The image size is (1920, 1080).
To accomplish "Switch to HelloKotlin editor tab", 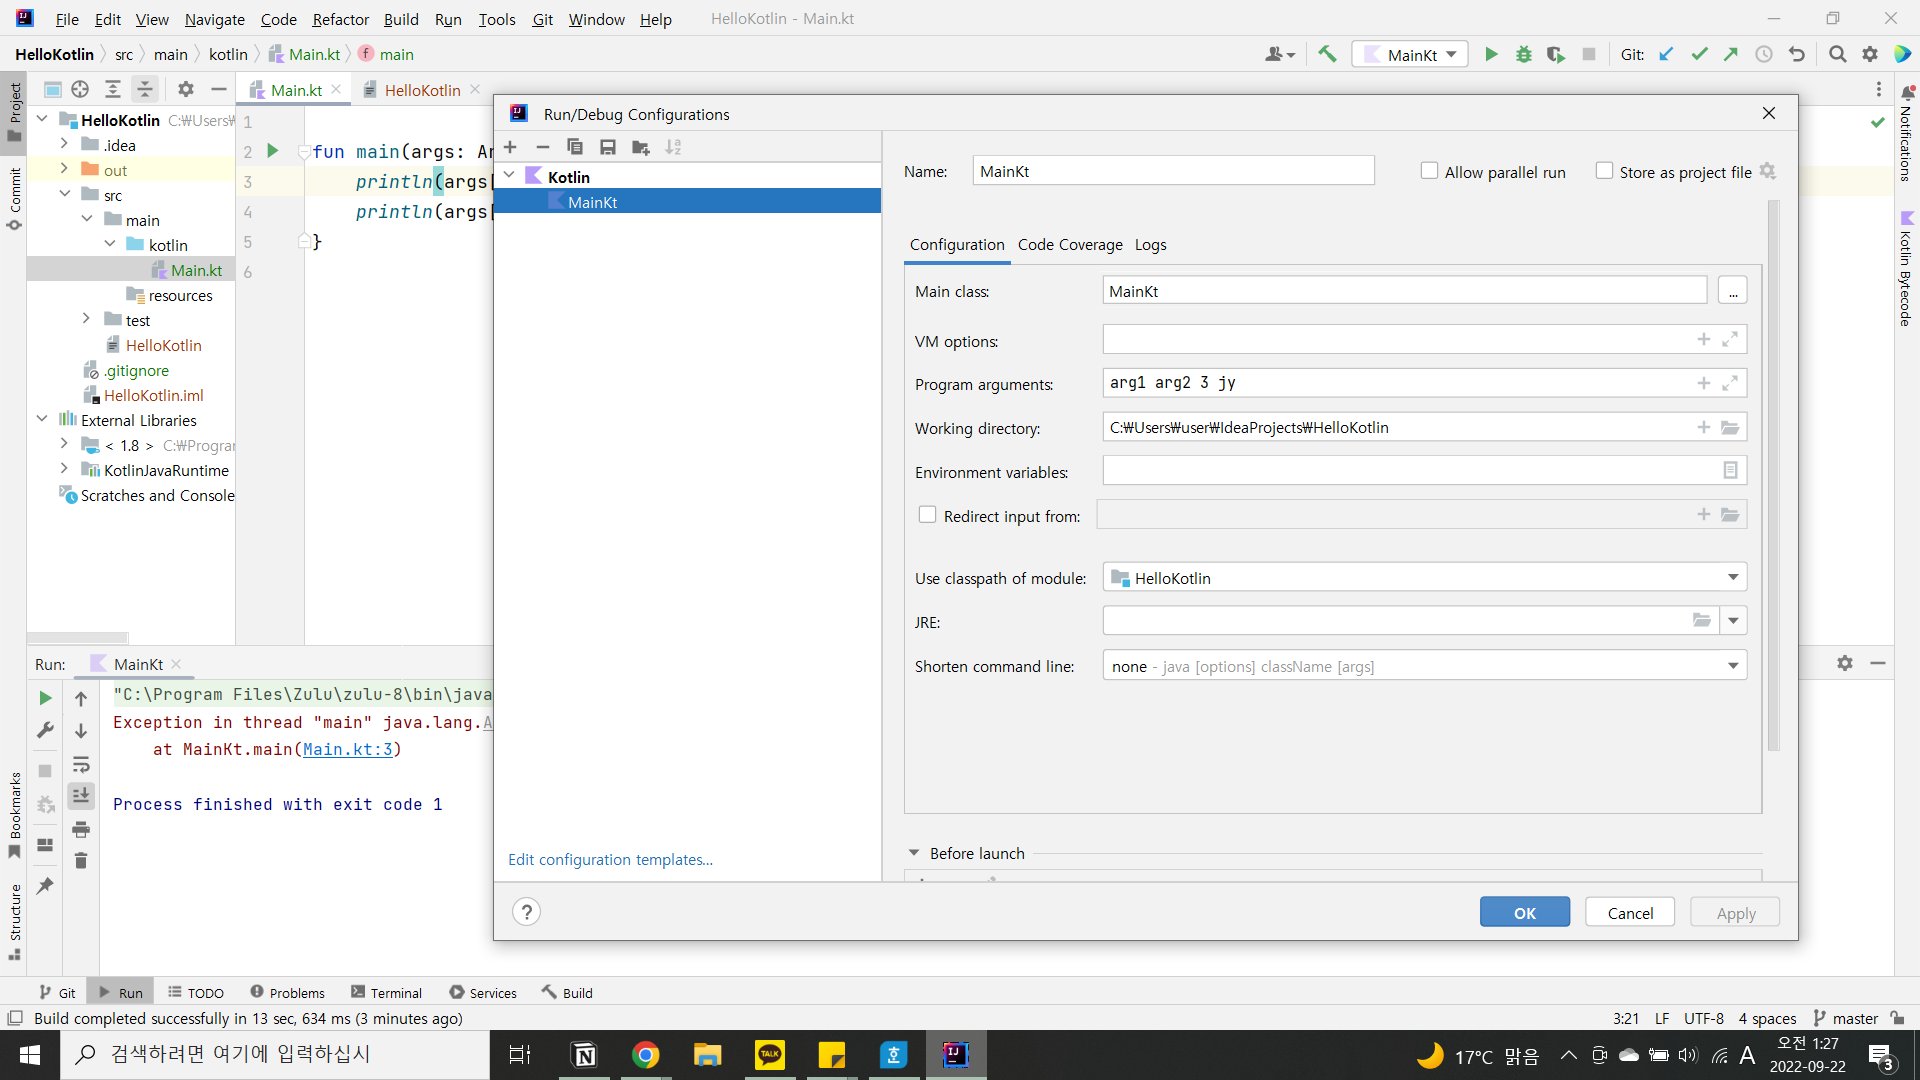I will [x=422, y=90].
